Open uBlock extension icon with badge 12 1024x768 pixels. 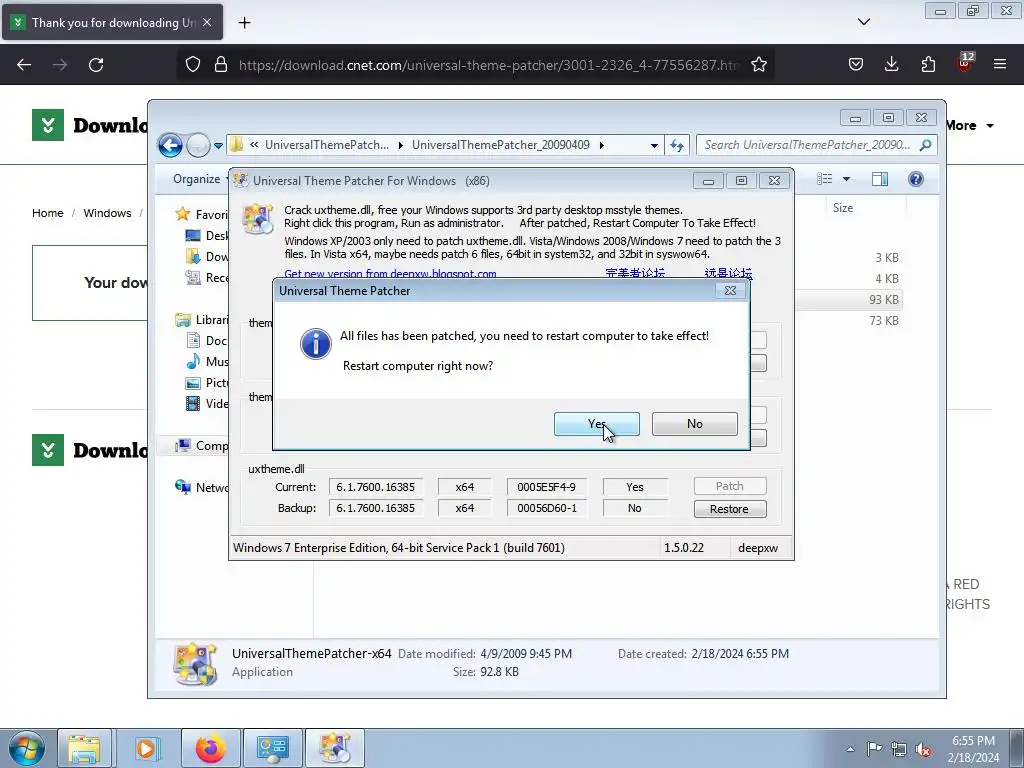(x=965, y=63)
